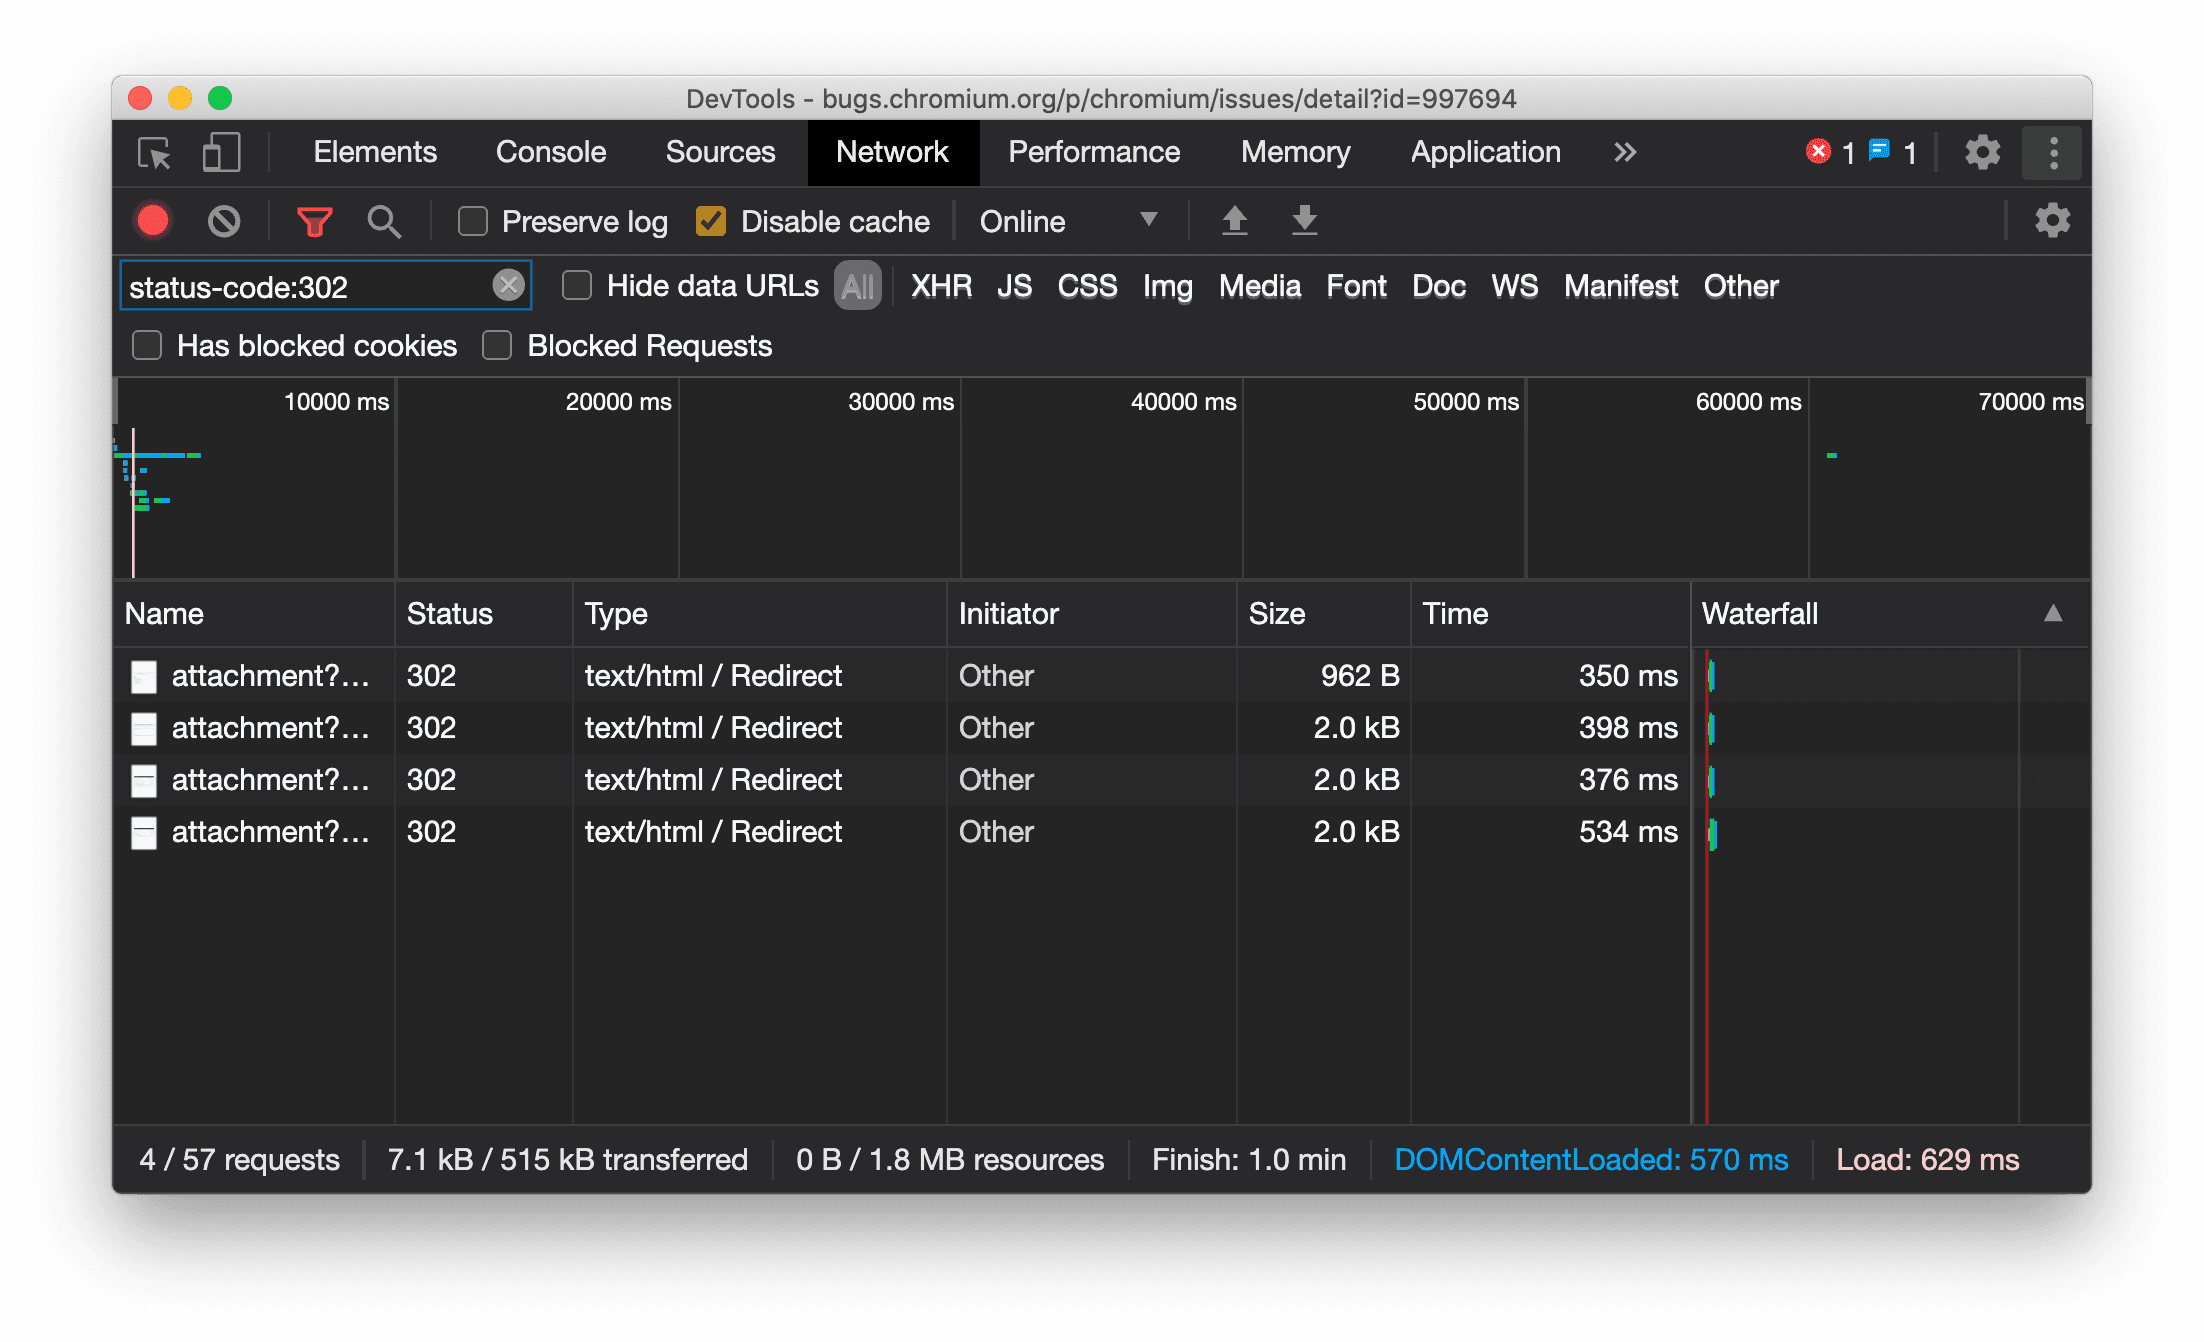Select the Performance tab
This screenshot has width=2204, height=1342.
(x=1091, y=153)
